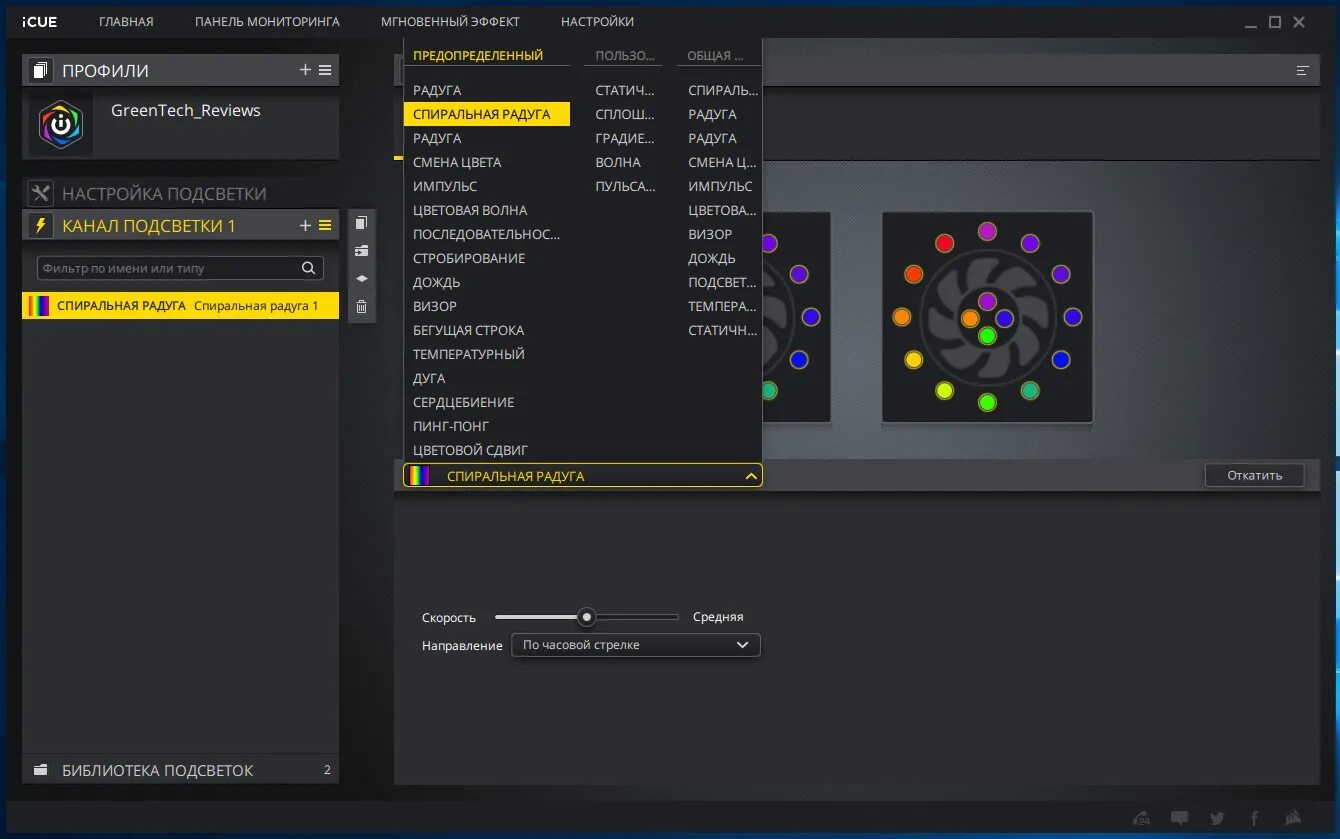This screenshot has height=839, width=1340.
Task: Select the Спиральная радуга 1 effect row
Action: coord(180,306)
